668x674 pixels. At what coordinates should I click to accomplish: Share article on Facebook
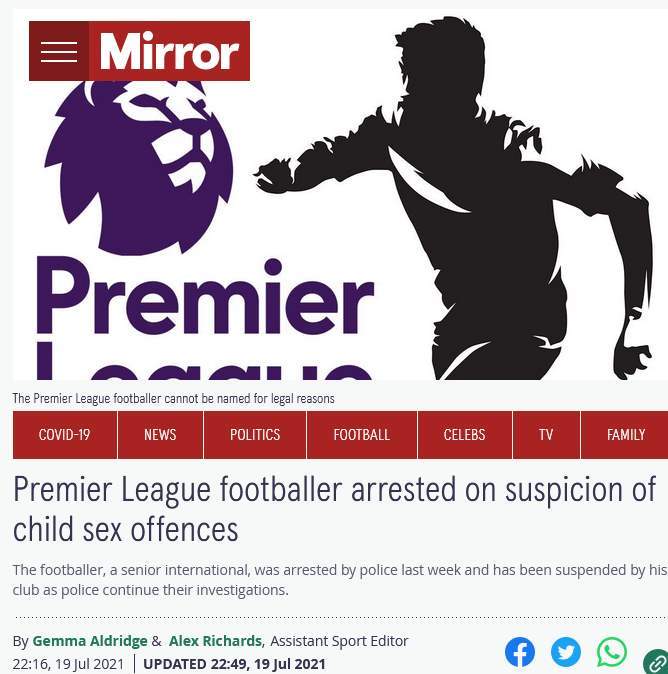click(520, 652)
